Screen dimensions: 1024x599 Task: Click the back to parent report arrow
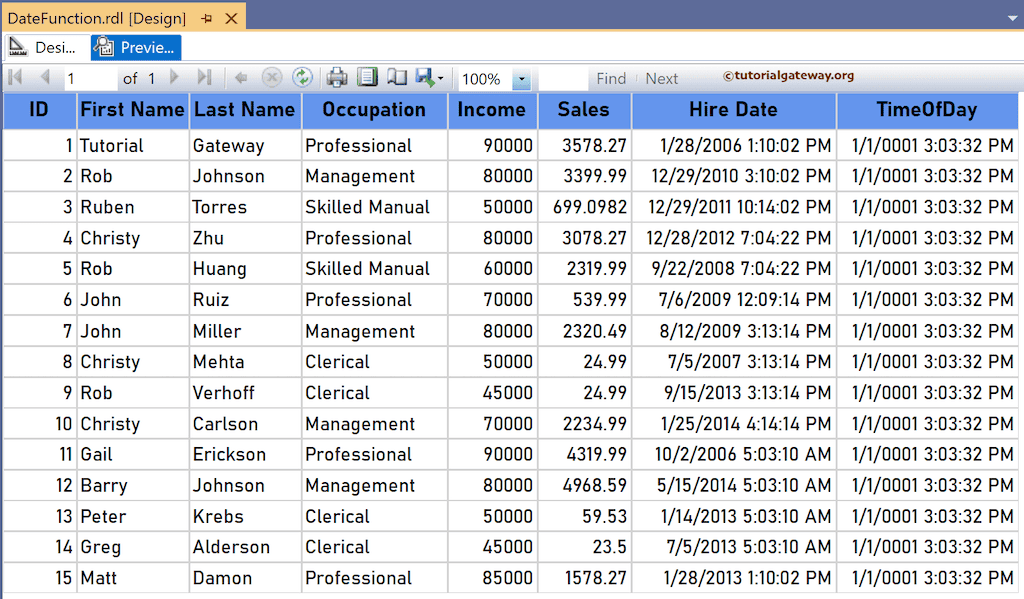240,78
